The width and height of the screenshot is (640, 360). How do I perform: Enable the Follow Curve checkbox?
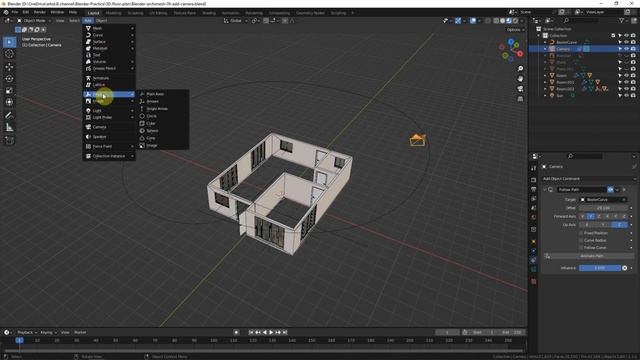tap(581, 248)
